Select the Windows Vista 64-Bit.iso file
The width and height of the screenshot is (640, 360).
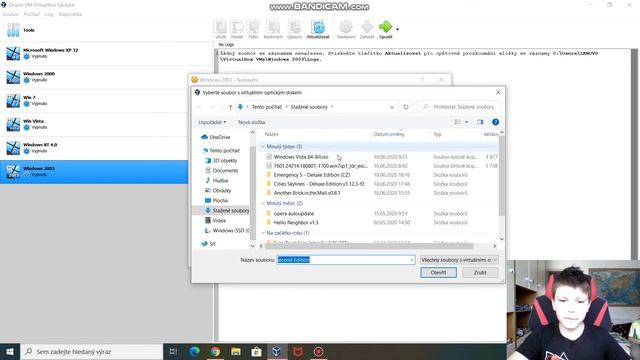[x=301, y=157]
